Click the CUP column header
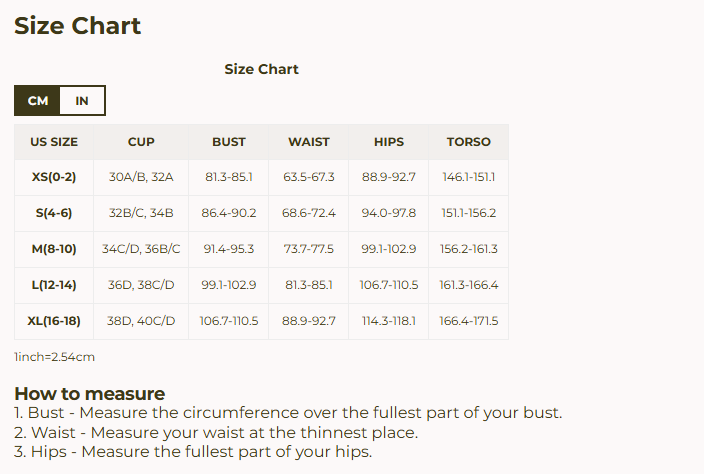Image resolution: width=704 pixels, height=474 pixels. pos(141,142)
